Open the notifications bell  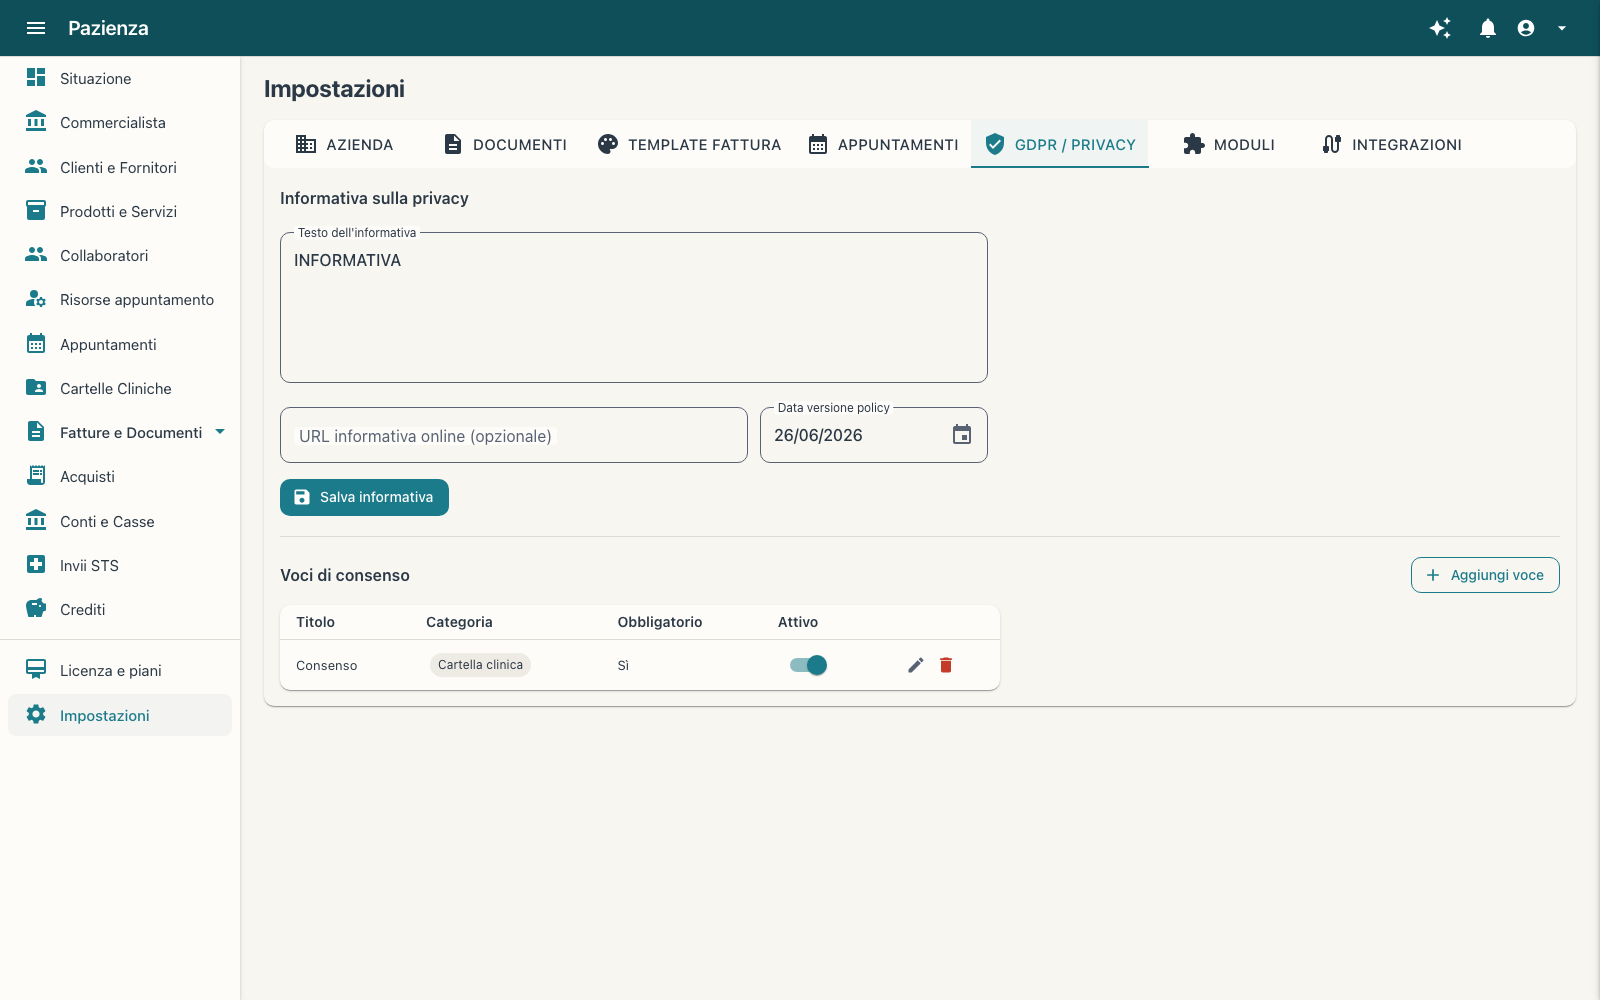pyautogui.click(x=1488, y=28)
